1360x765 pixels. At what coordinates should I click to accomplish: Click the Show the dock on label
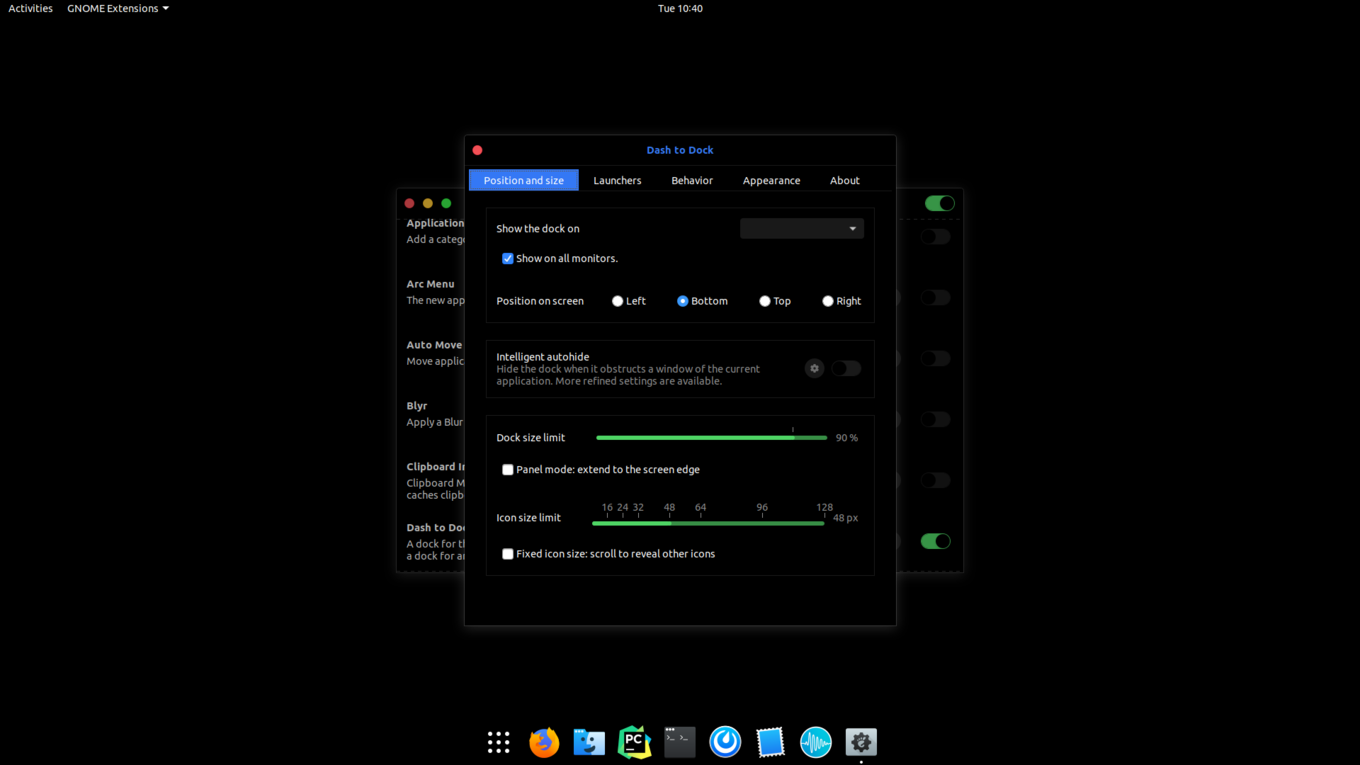(538, 228)
